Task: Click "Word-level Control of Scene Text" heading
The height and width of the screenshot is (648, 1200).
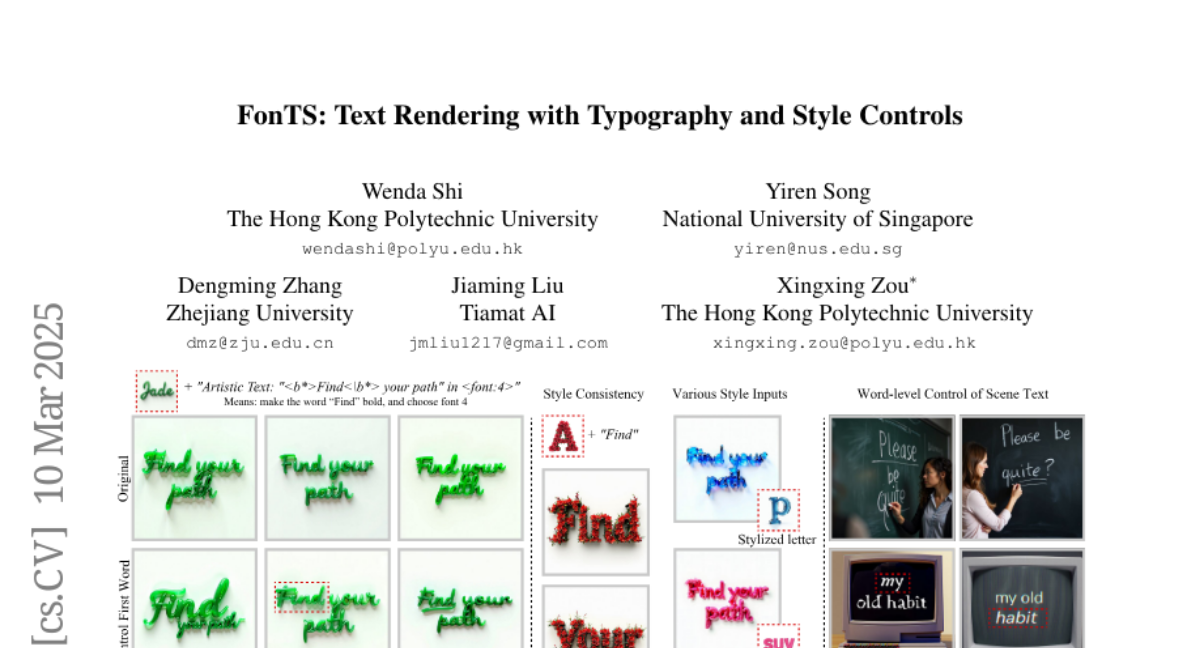Action: [x=953, y=394]
